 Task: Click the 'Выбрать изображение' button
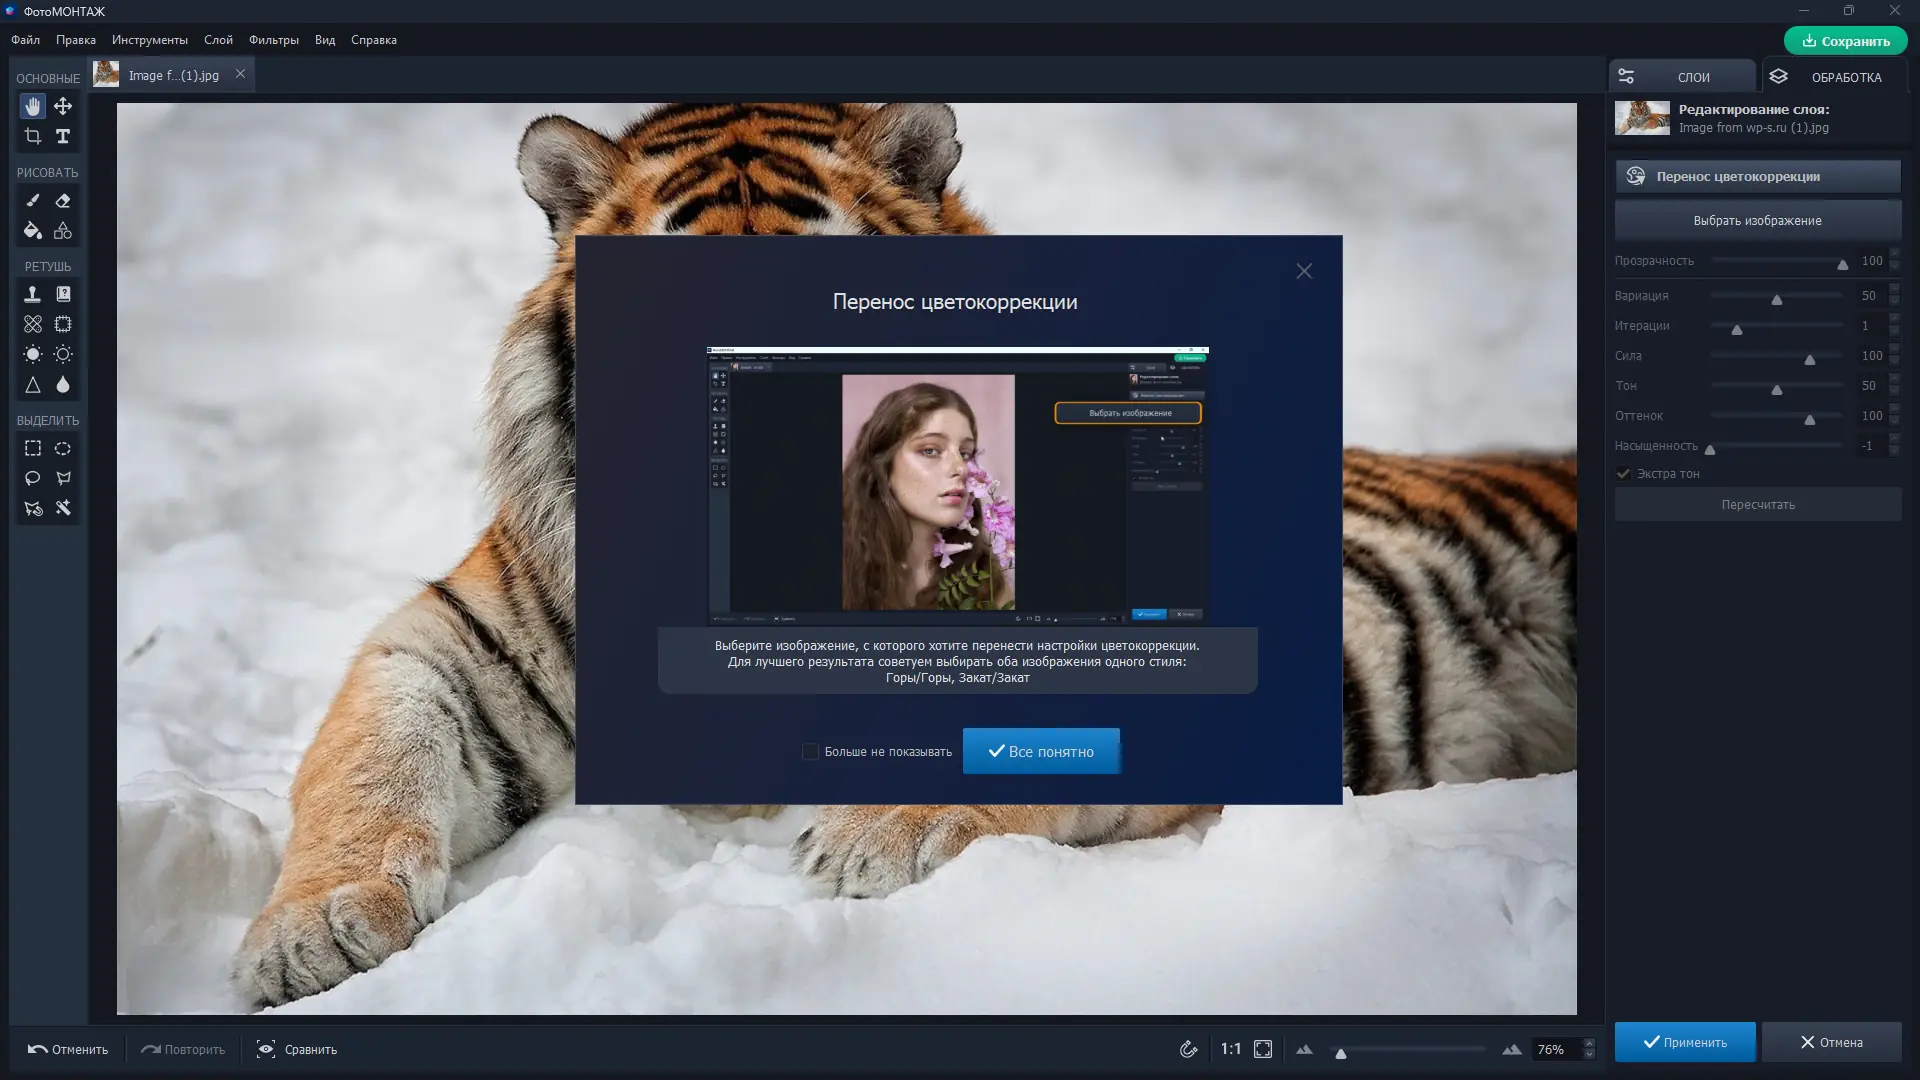(x=1757, y=221)
